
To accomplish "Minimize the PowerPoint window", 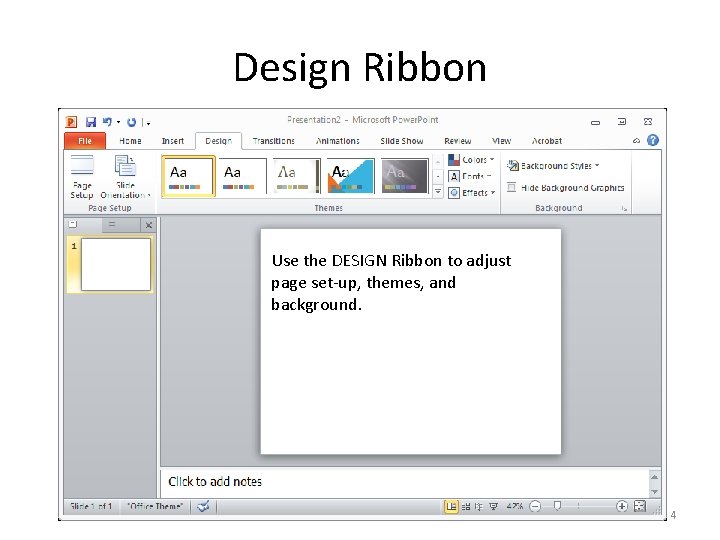I will (596, 122).
